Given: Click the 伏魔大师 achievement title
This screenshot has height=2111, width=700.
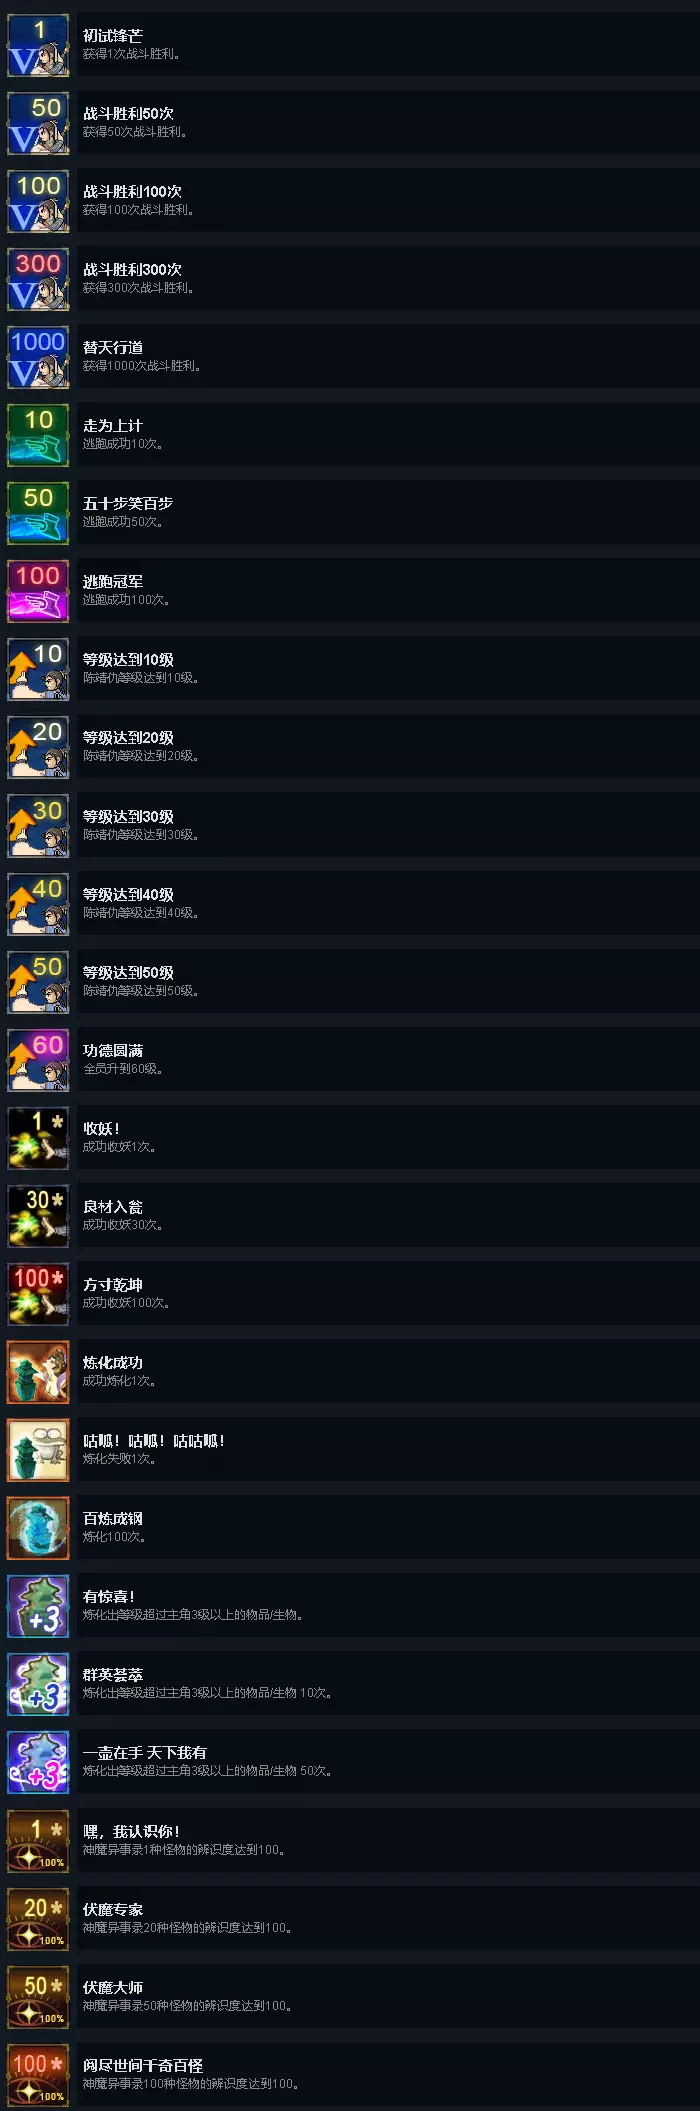Looking at the screenshot, I should coord(113,1988).
